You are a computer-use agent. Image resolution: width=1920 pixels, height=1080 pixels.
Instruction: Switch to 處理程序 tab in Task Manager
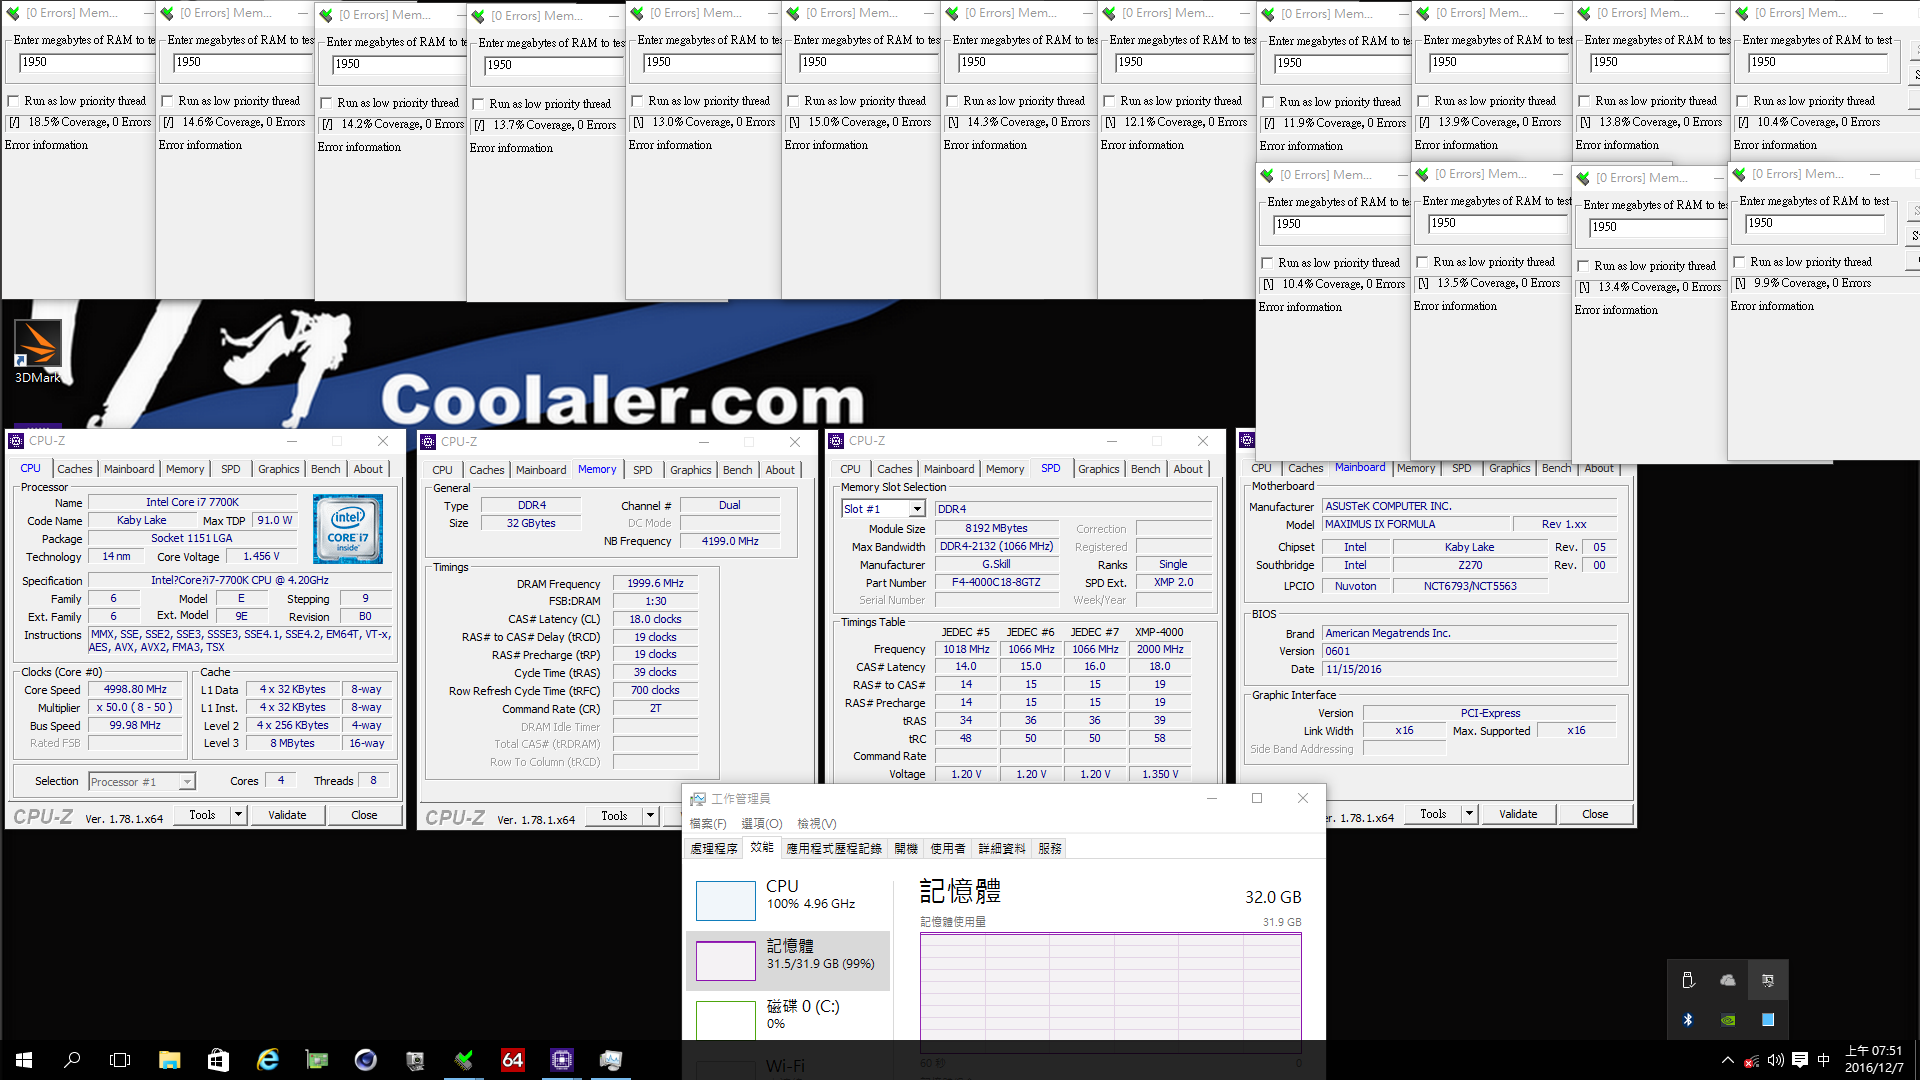(714, 848)
